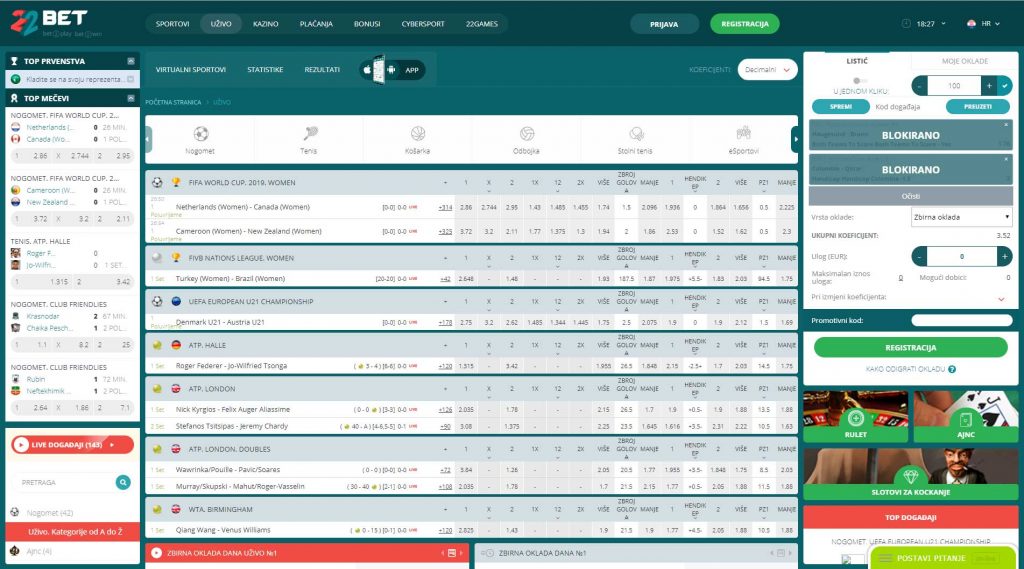1024x569 pixels.
Task: Click the Preuzeti button in bet slip
Action: 978,106
